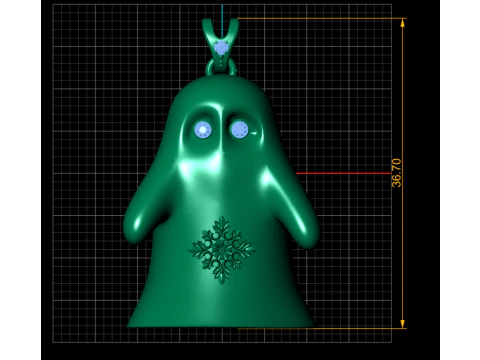Viewport: 480px width, 360px height.
Task: Click the snowflake ornament on the ghost
Action: tap(222, 250)
